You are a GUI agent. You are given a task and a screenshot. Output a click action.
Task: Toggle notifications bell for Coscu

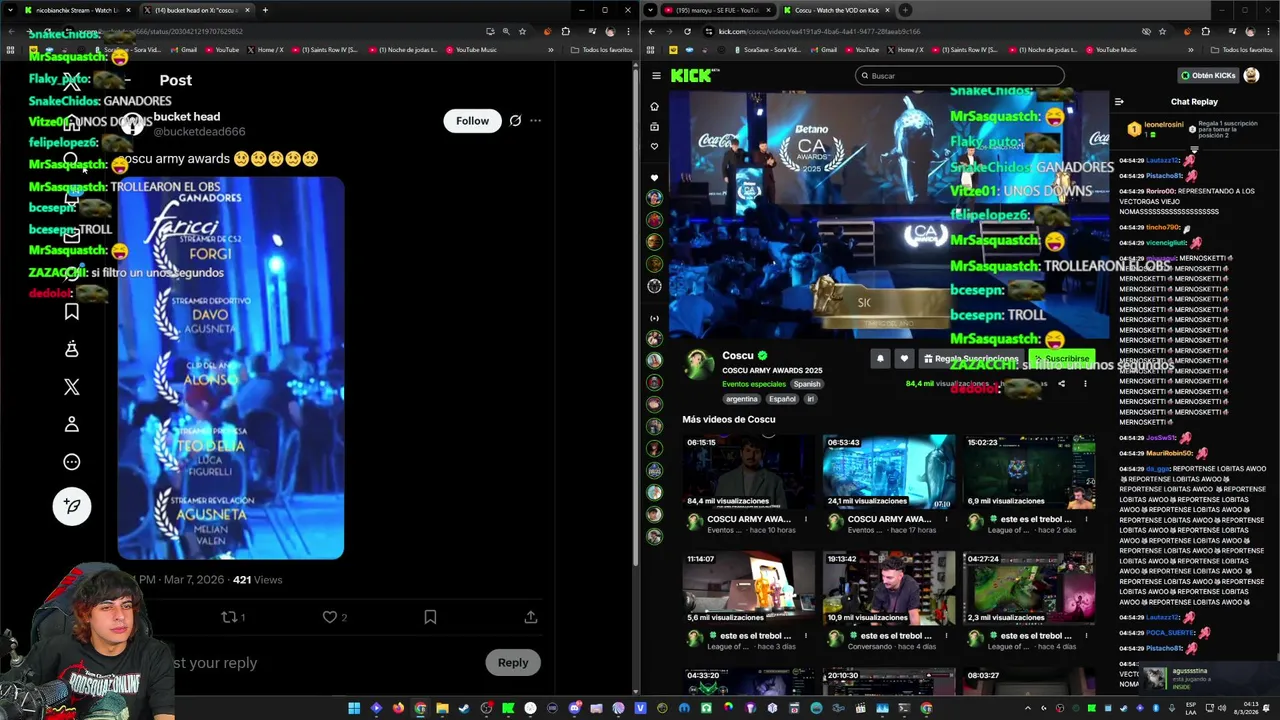tap(880, 358)
